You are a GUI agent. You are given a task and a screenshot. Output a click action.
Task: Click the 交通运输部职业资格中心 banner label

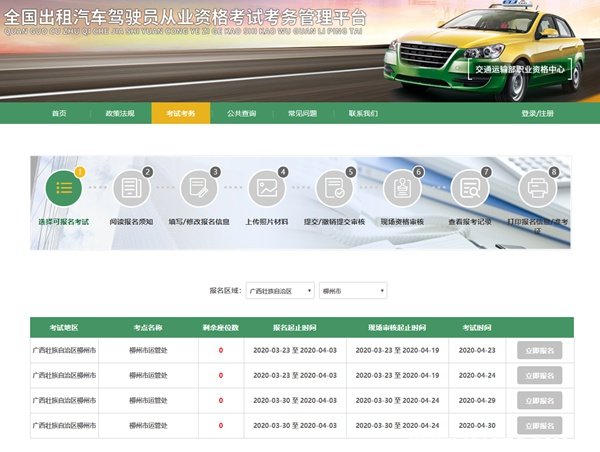522,69
